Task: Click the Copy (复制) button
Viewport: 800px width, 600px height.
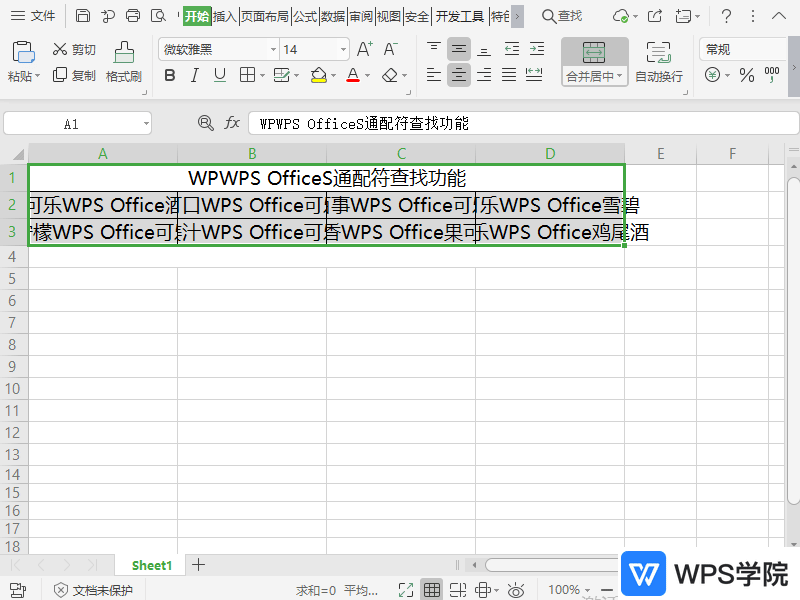Action: tap(74, 76)
